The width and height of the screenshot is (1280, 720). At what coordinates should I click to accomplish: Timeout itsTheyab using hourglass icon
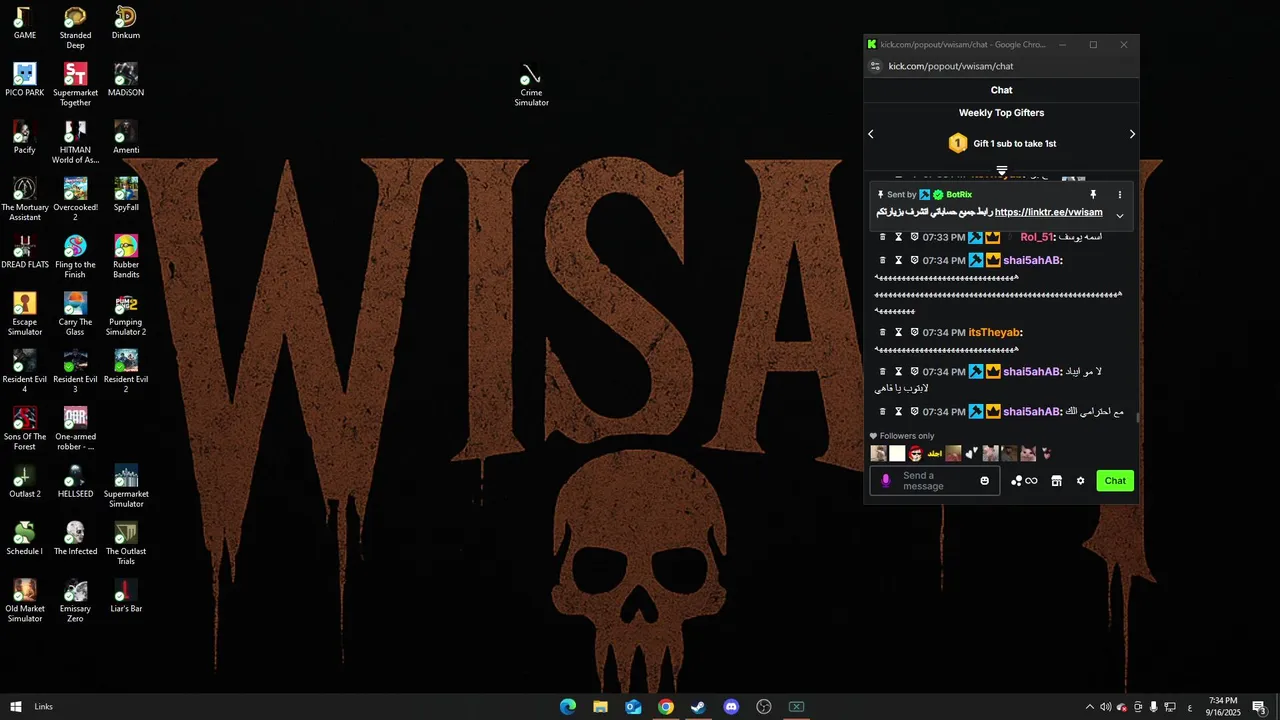click(898, 332)
